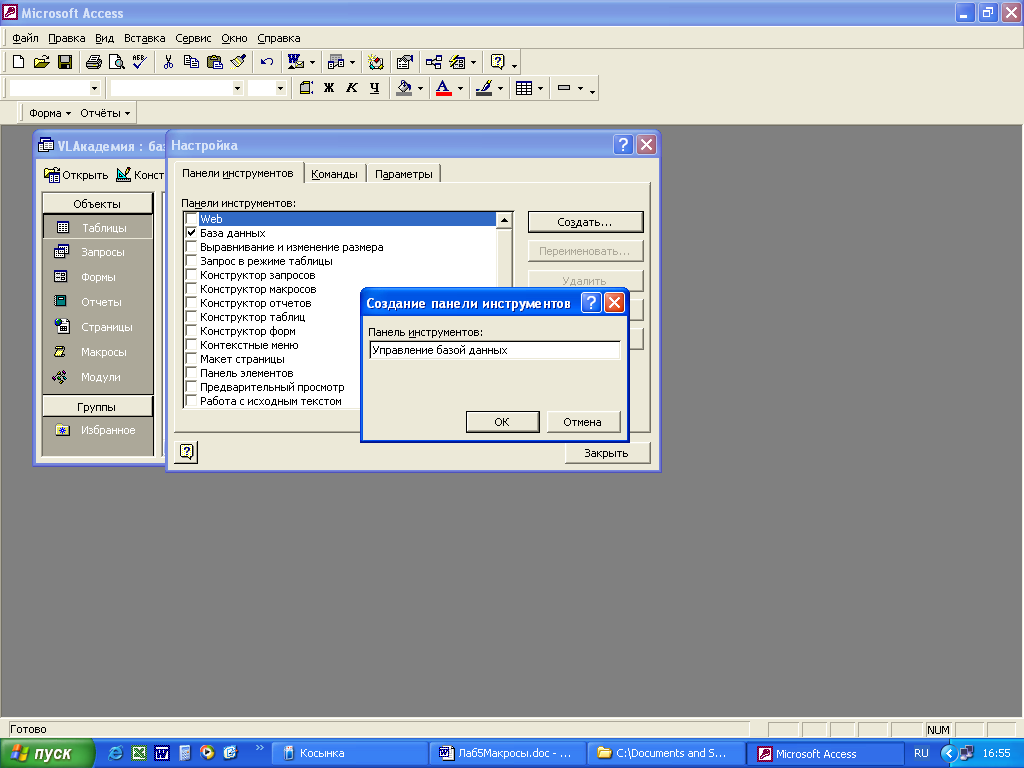
Task: Open the Properties icon
Action: point(405,62)
